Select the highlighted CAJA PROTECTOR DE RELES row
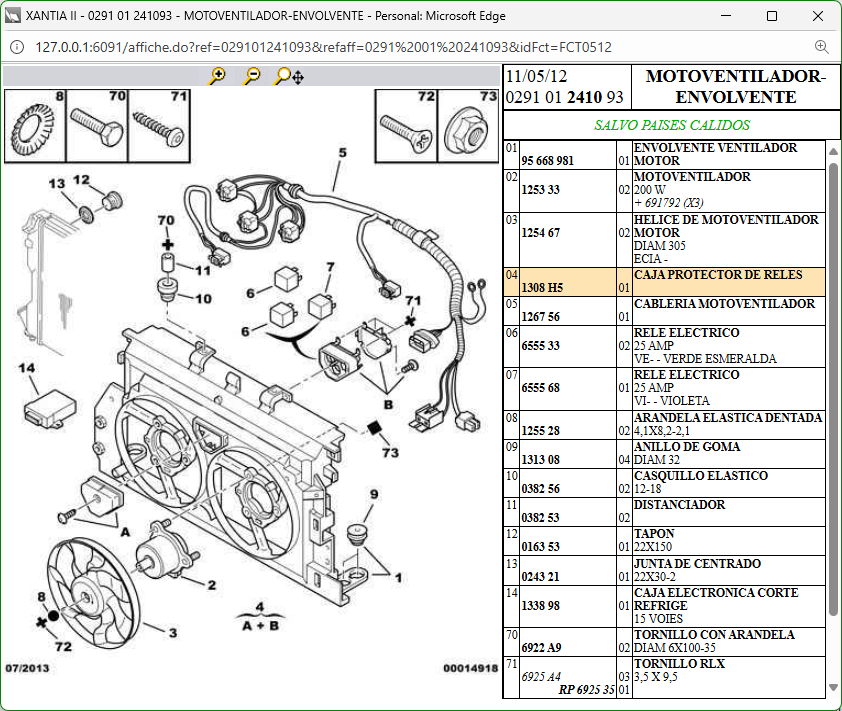Viewport: 842px width, 711px height. click(x=664, y=281)
